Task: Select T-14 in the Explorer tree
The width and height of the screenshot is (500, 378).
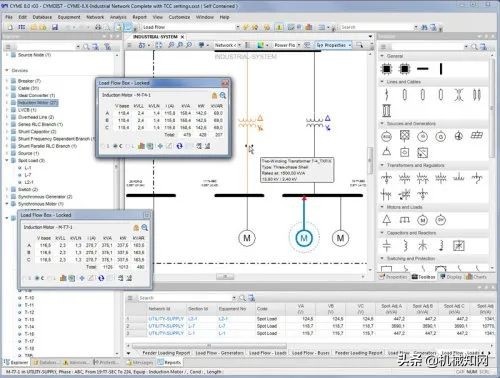Action: pos(30,327)
